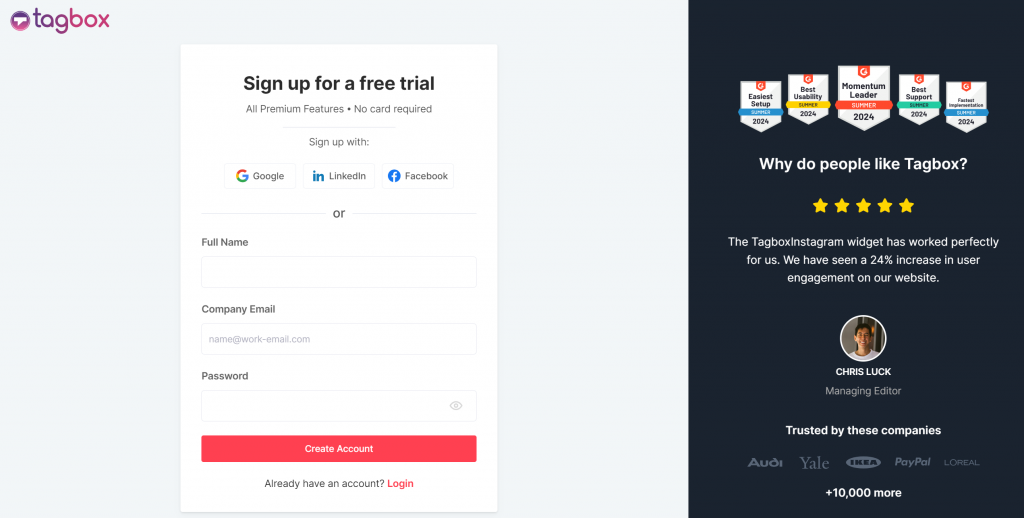
Task: Click the Tagbox logo
Action: (x=60, y=19)
